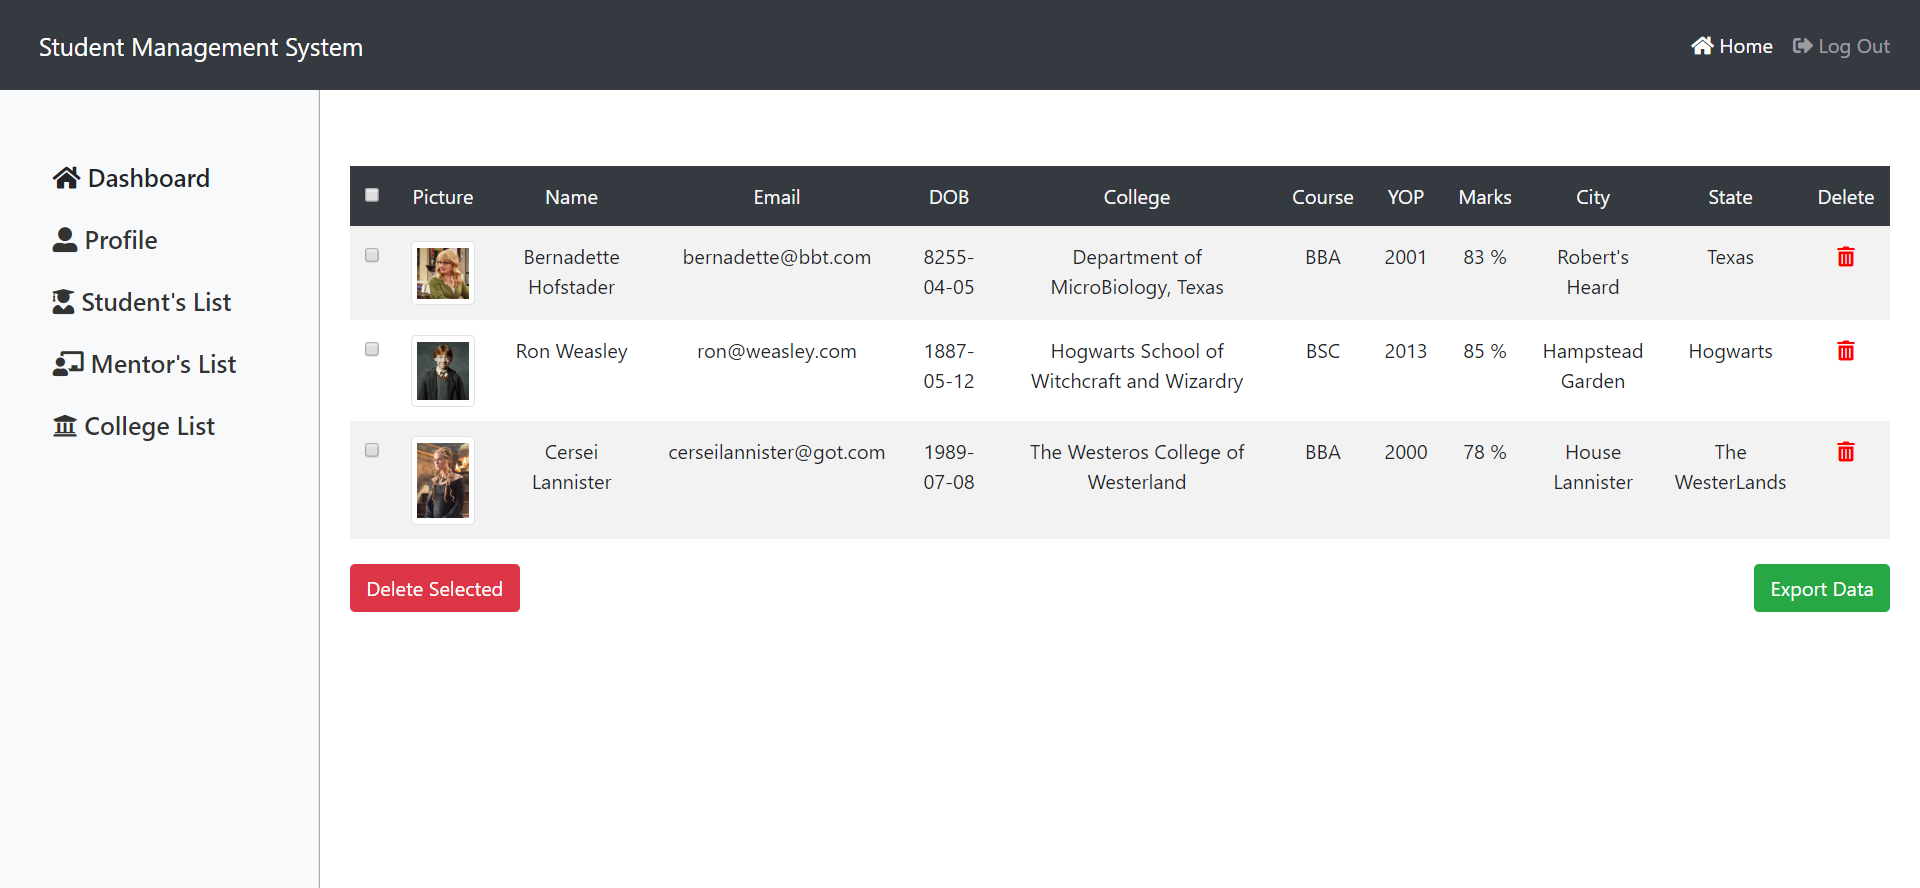Click the College column header
Screen dimensions: 1920x888
point(1137,197)
